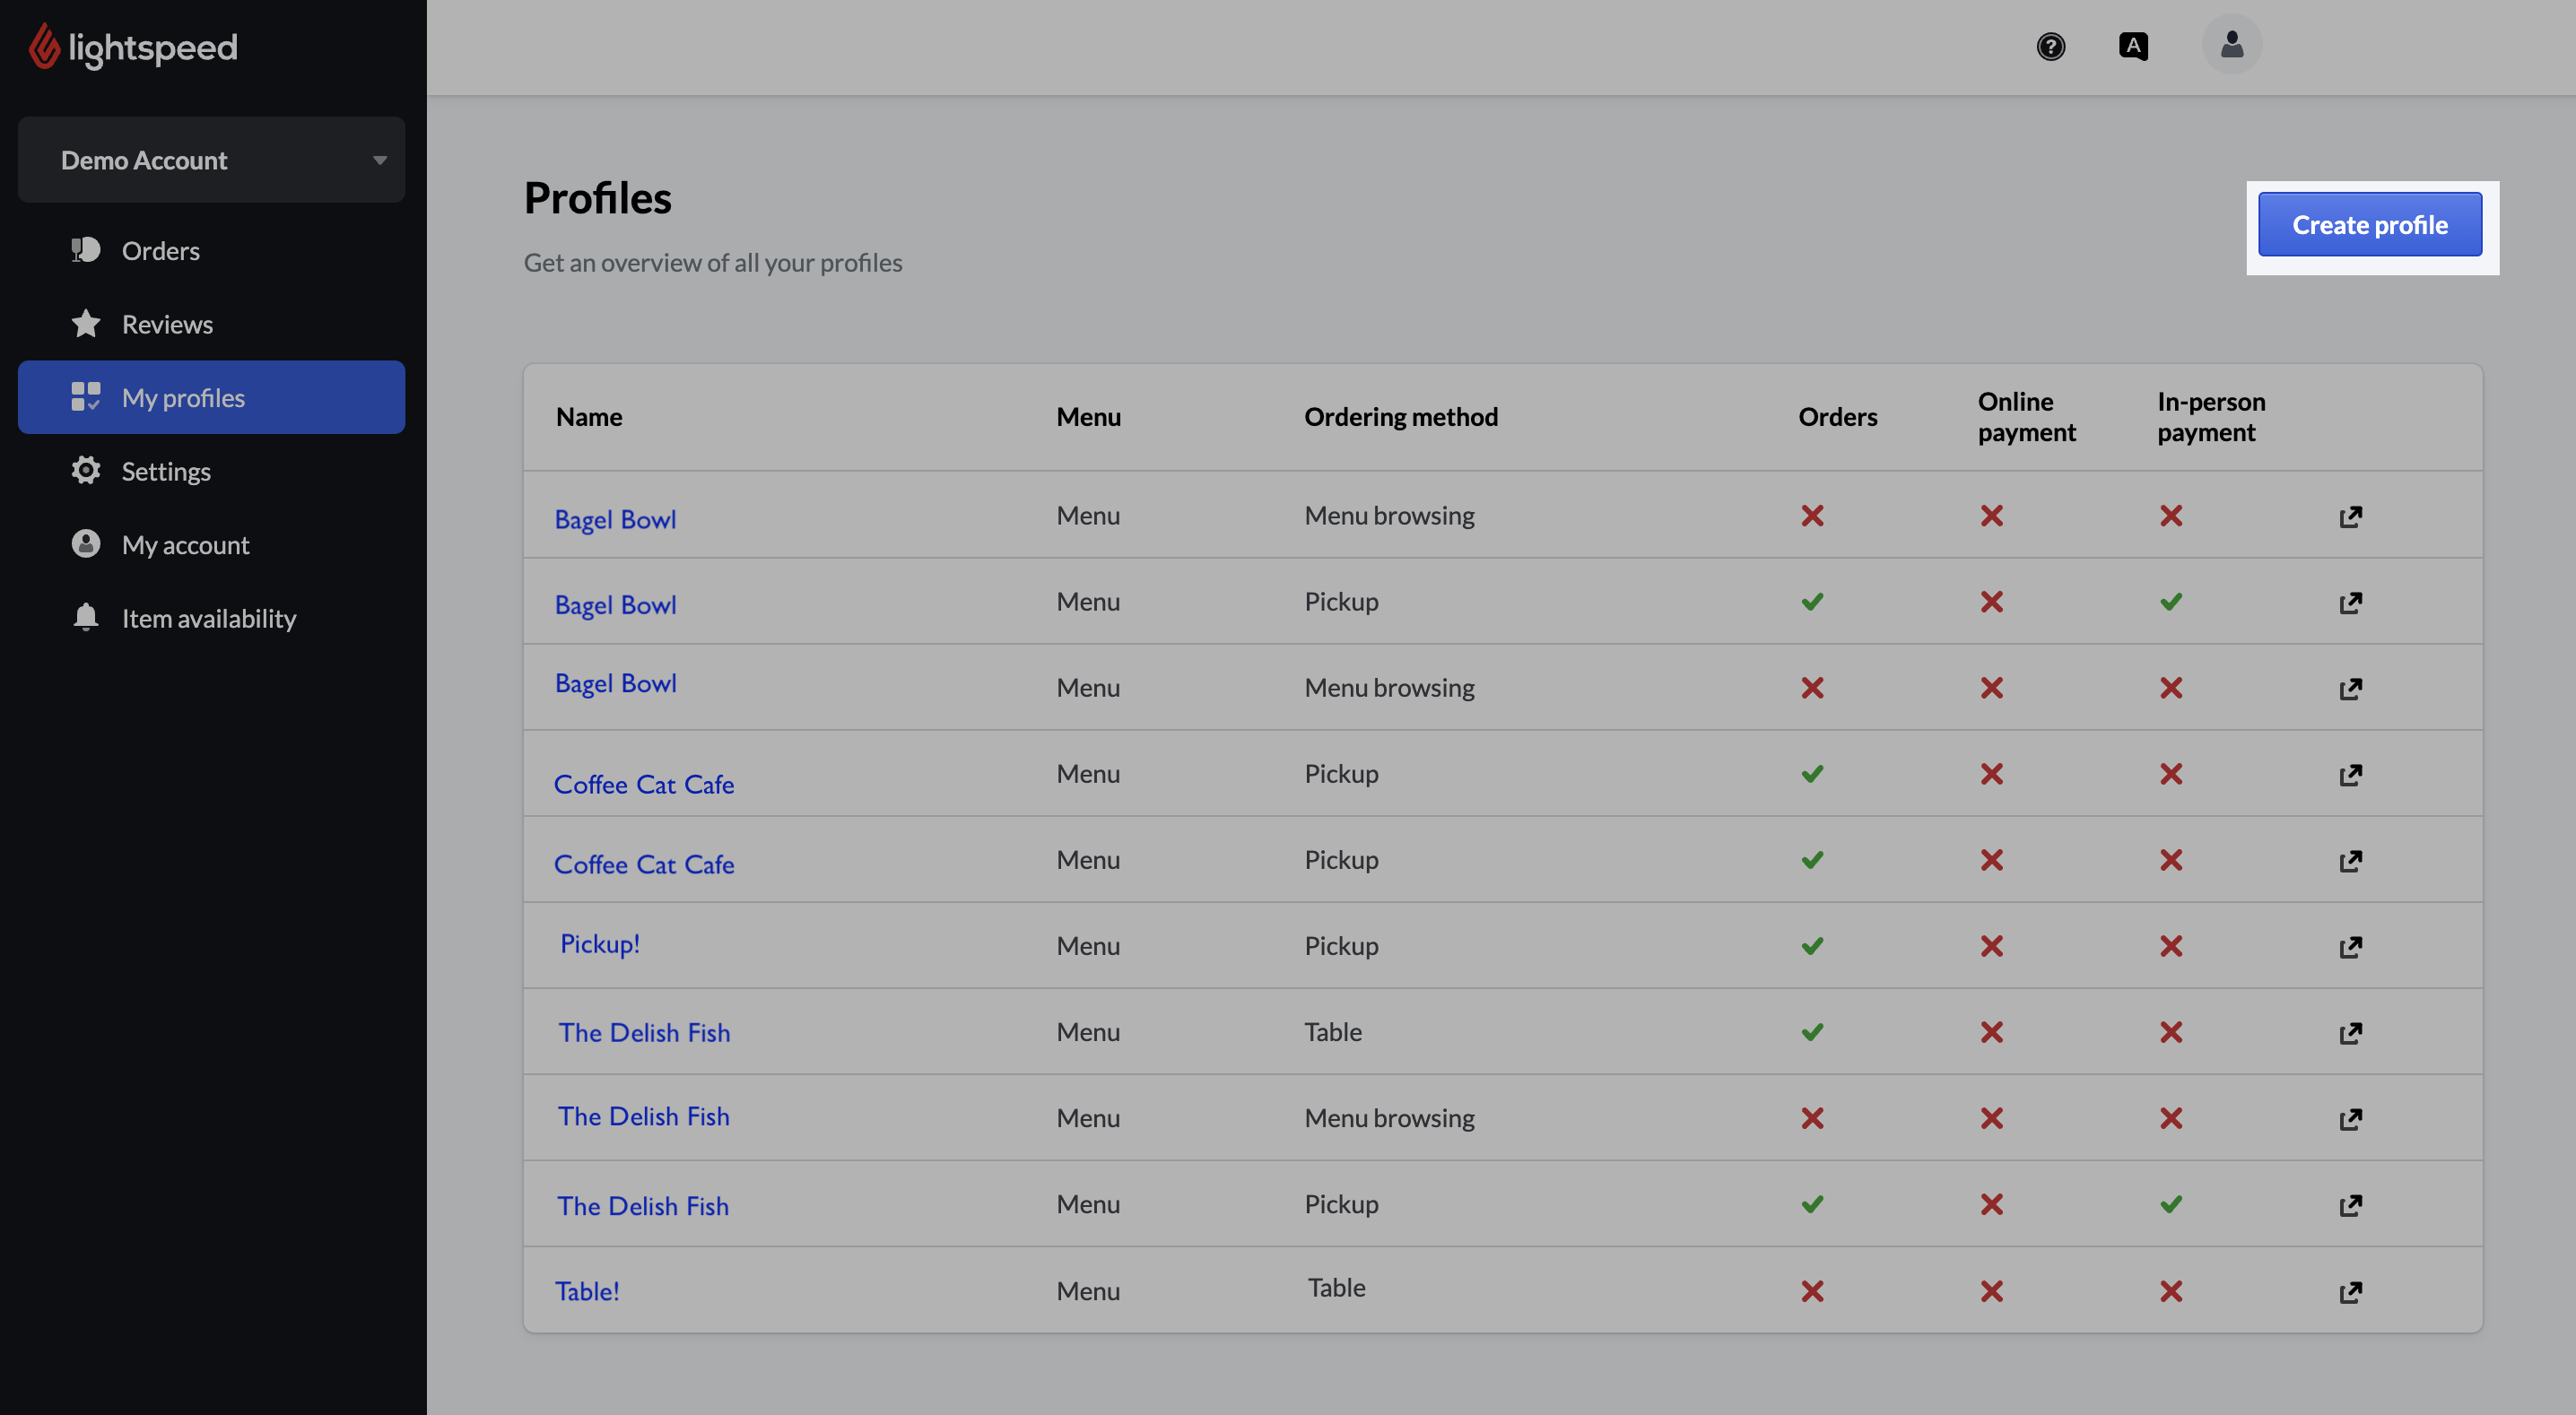
Task: Open My account page
Action: pyautogui.click(x=185, y=544)
